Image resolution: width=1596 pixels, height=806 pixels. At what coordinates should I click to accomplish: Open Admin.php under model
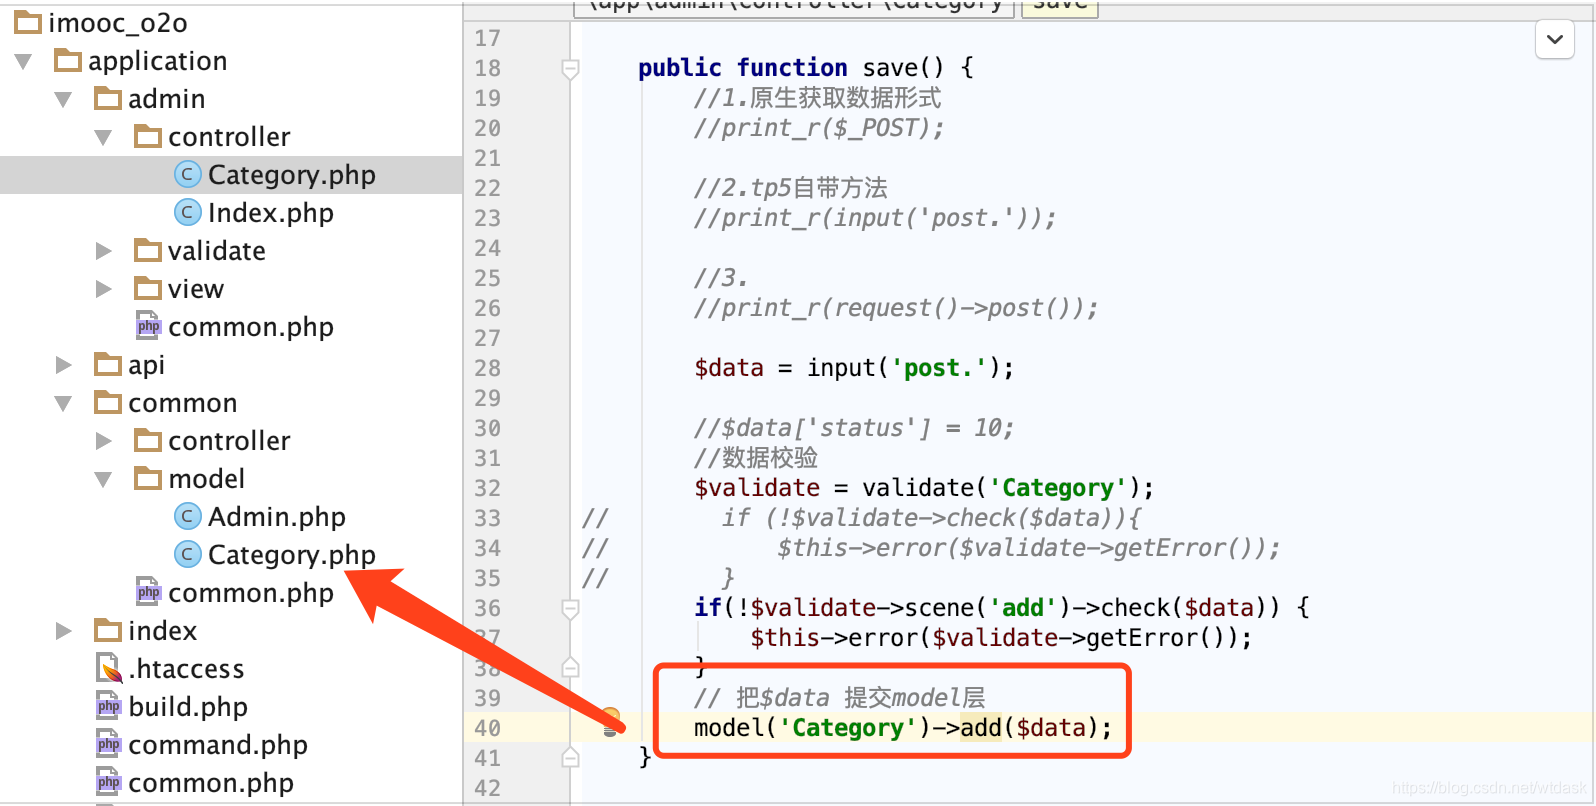tap(276, 516)
